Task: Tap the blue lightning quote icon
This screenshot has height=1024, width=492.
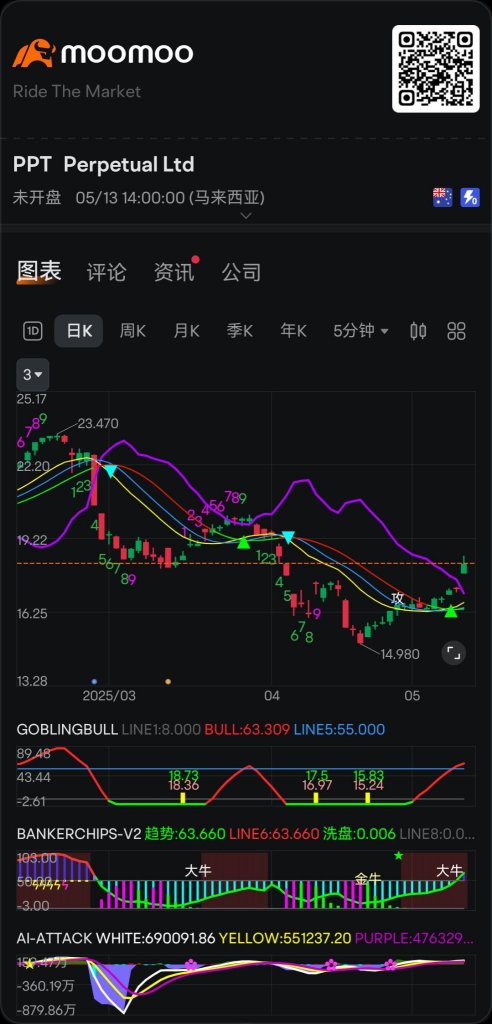Action: 470,197
